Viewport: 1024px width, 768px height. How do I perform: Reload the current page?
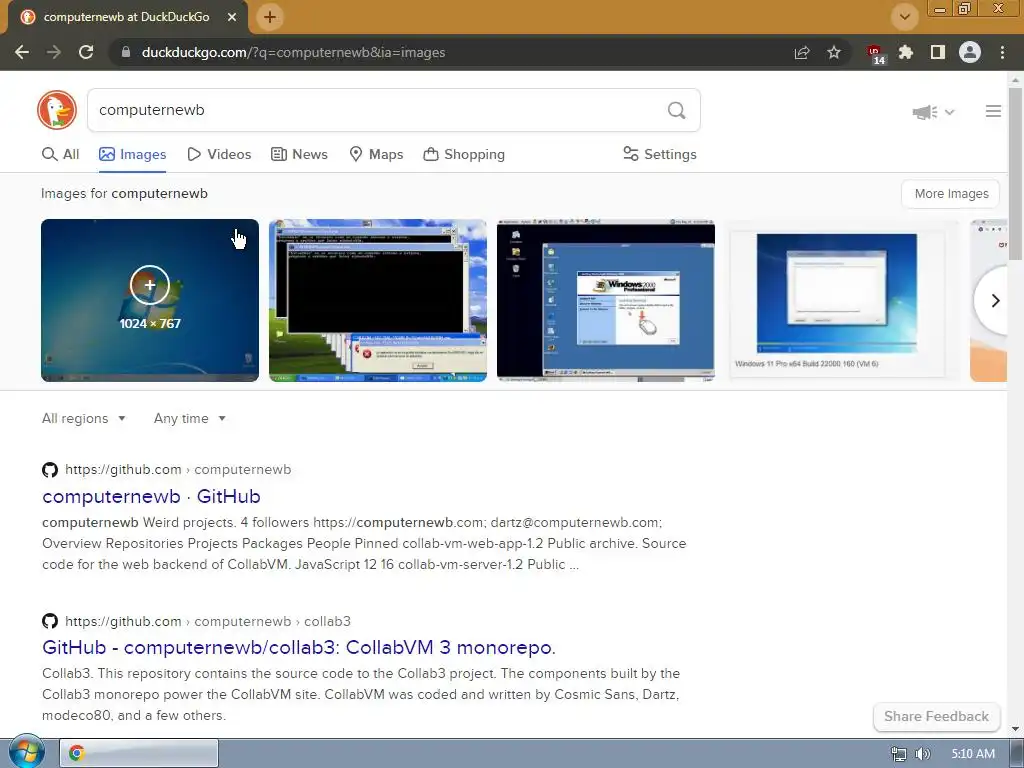(86, 52)
